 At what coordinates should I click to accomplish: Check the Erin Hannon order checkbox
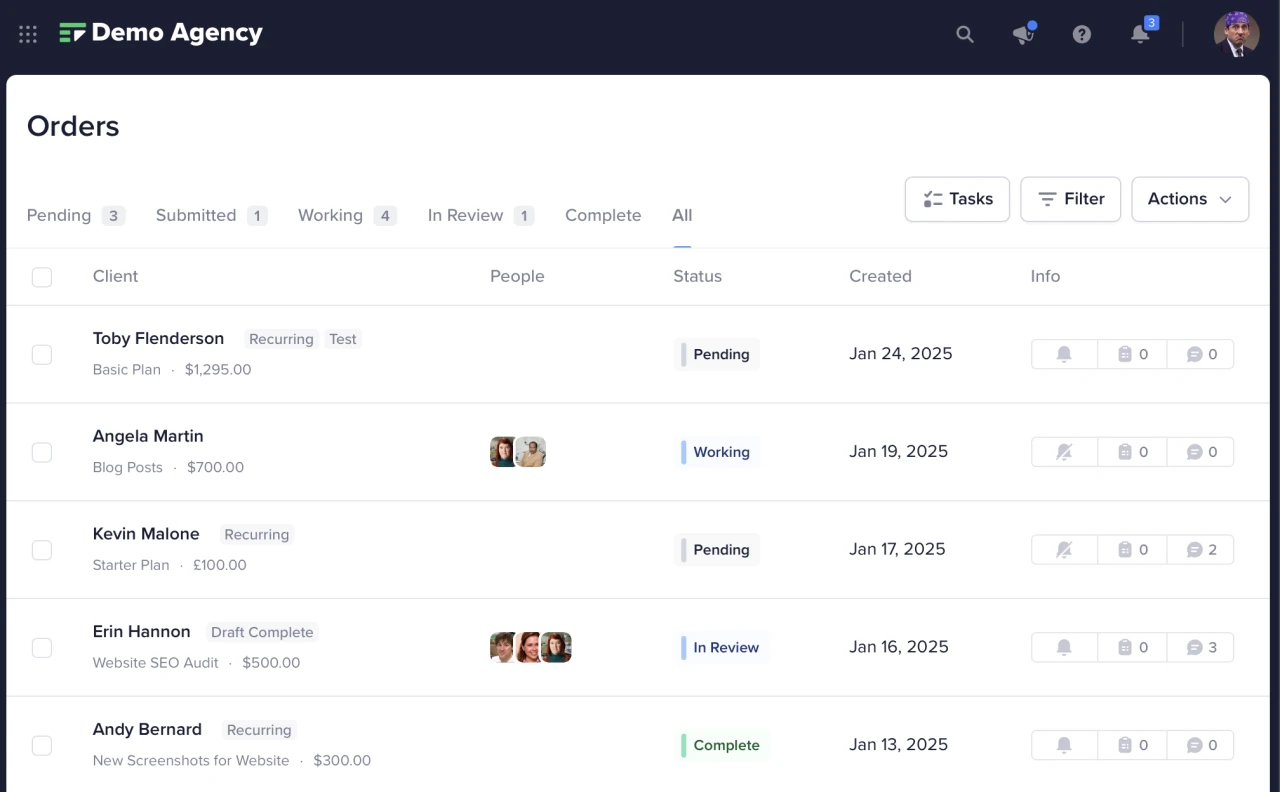pos(42,647)
